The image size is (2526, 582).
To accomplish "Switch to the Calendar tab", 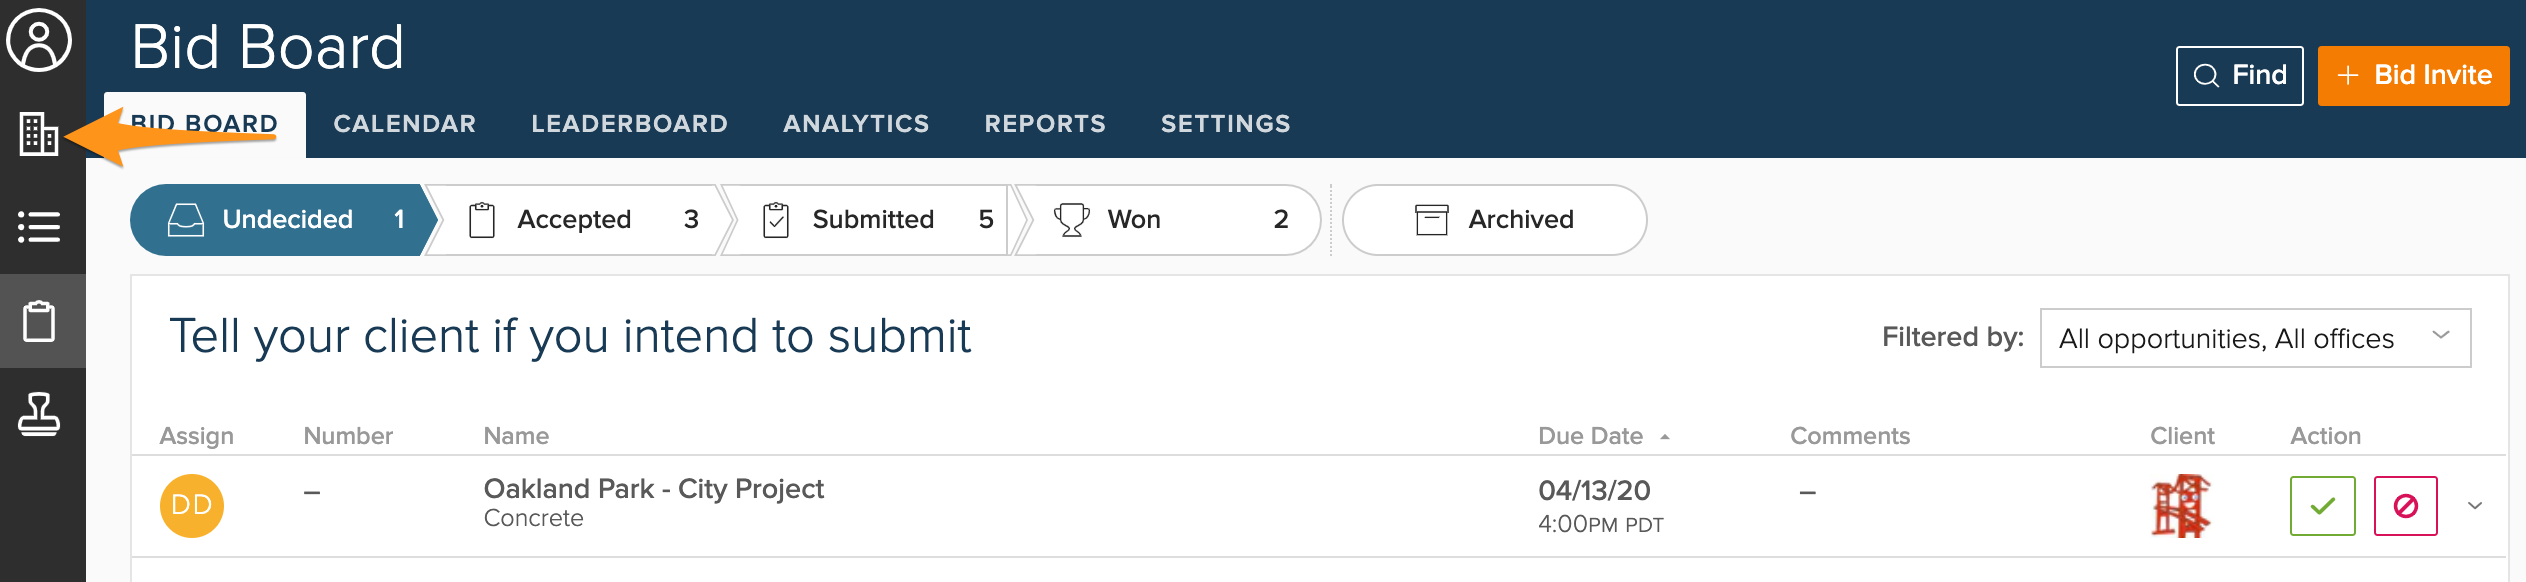I will pyautogui.click(x=404, y=124).
